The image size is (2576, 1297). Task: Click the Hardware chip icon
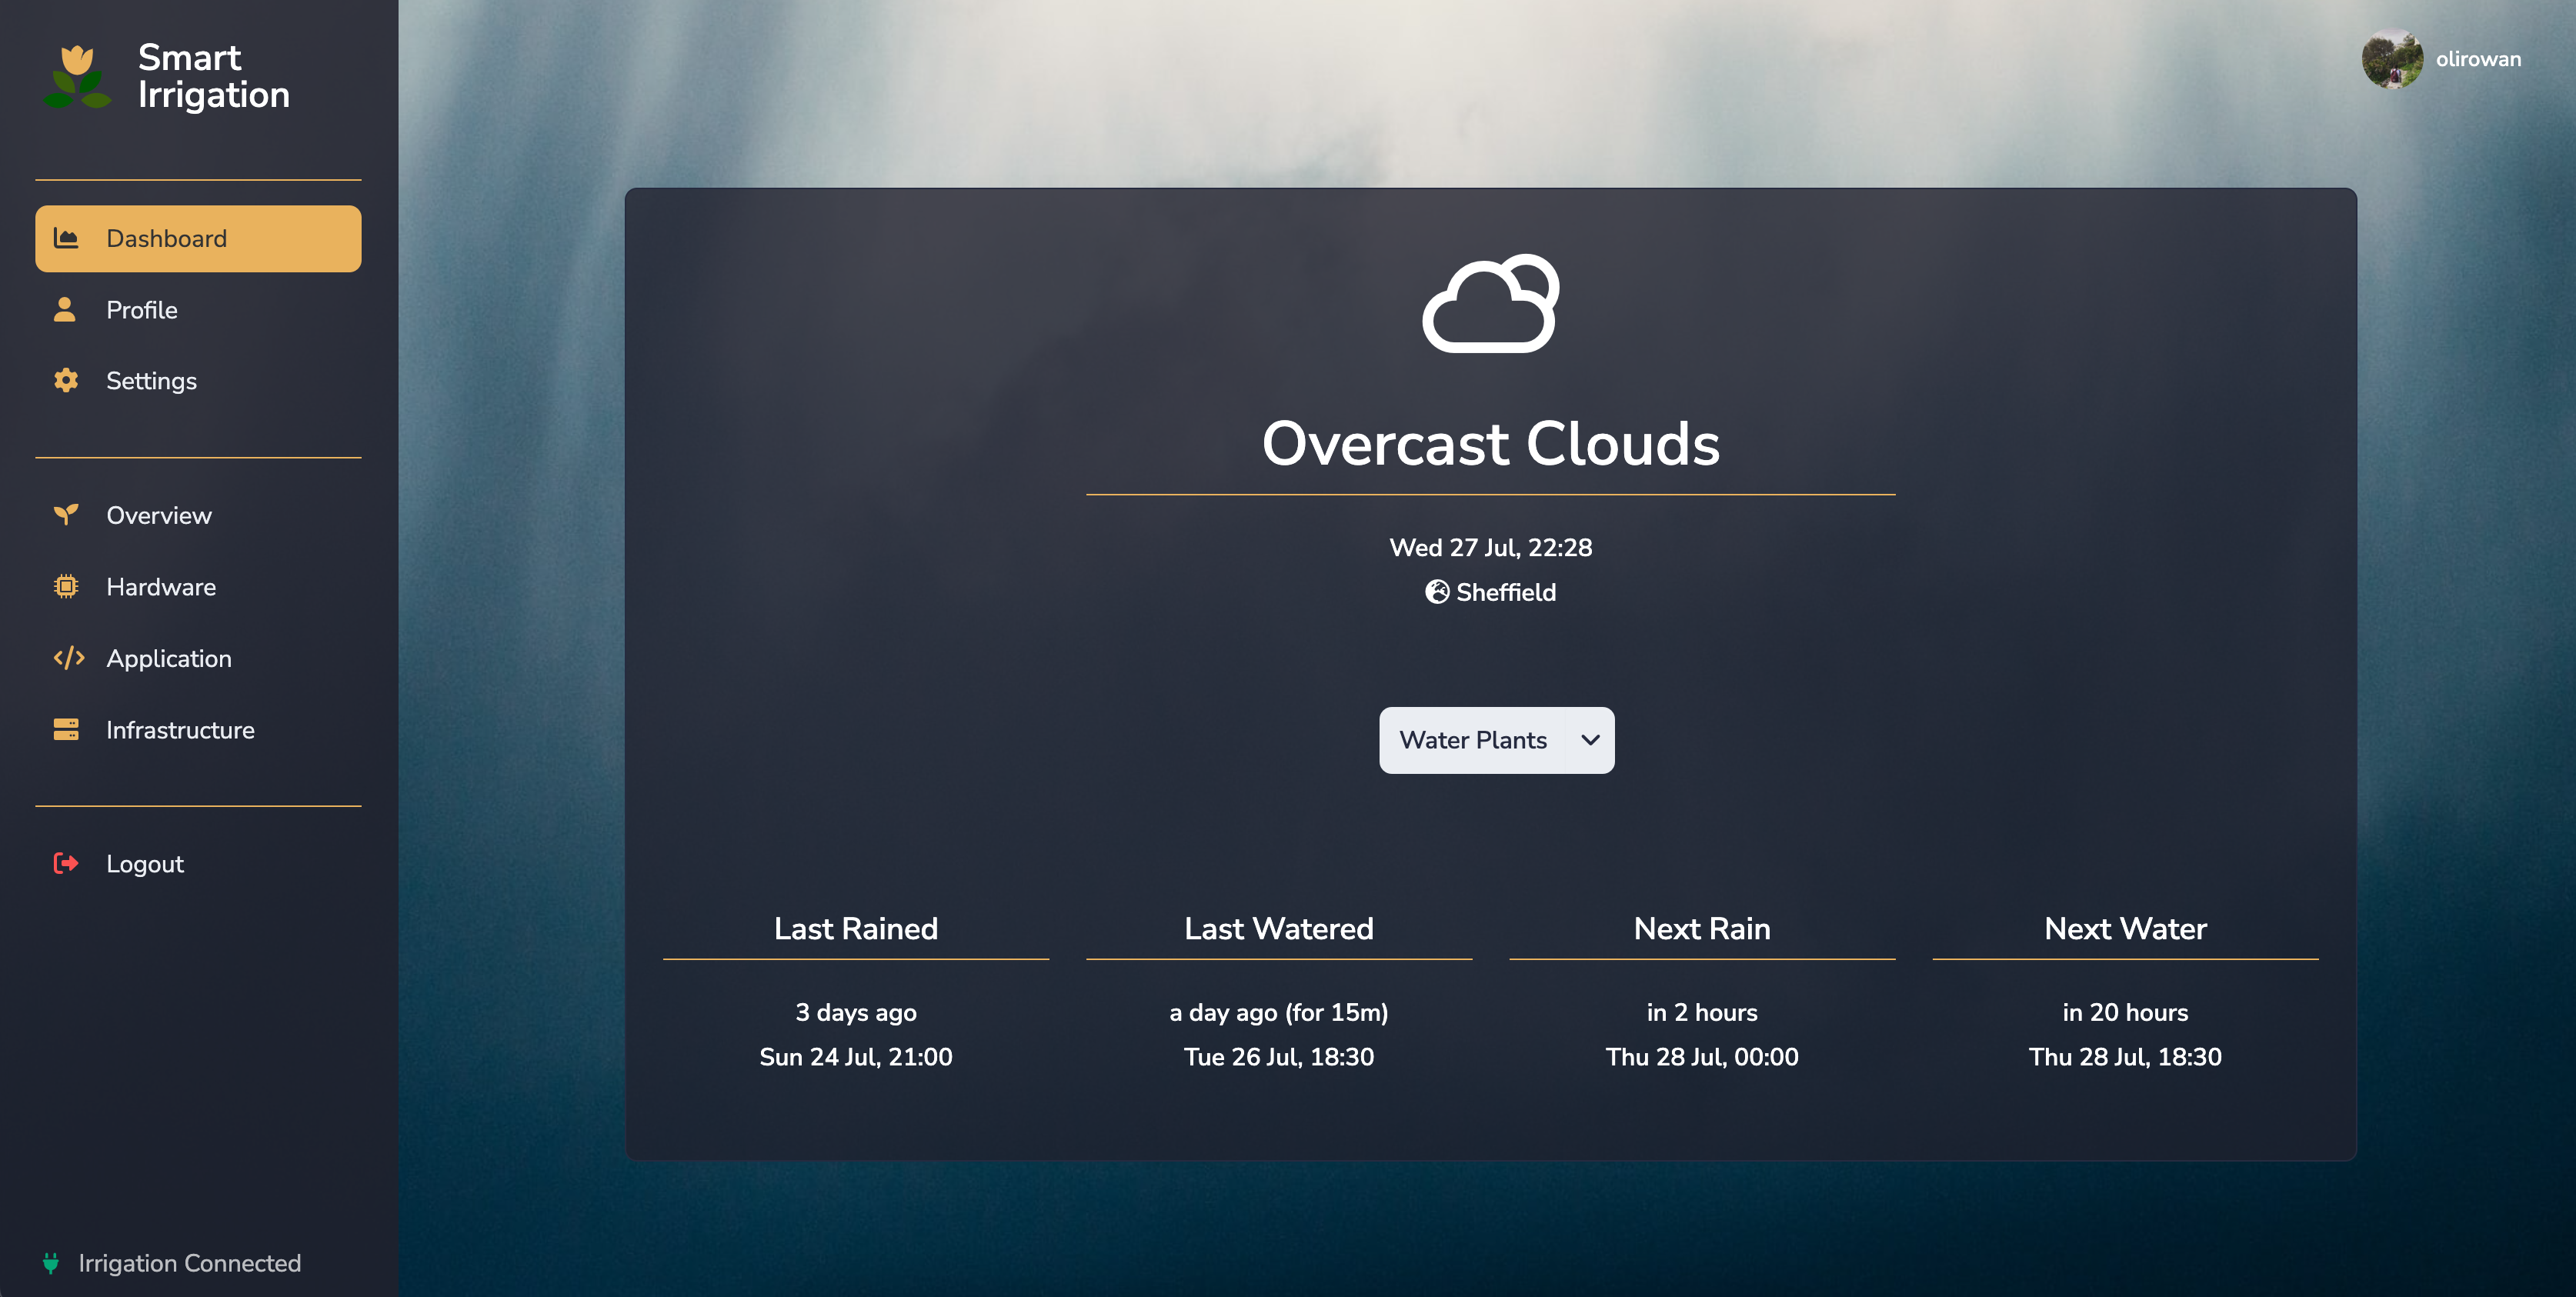coord(66,586)
